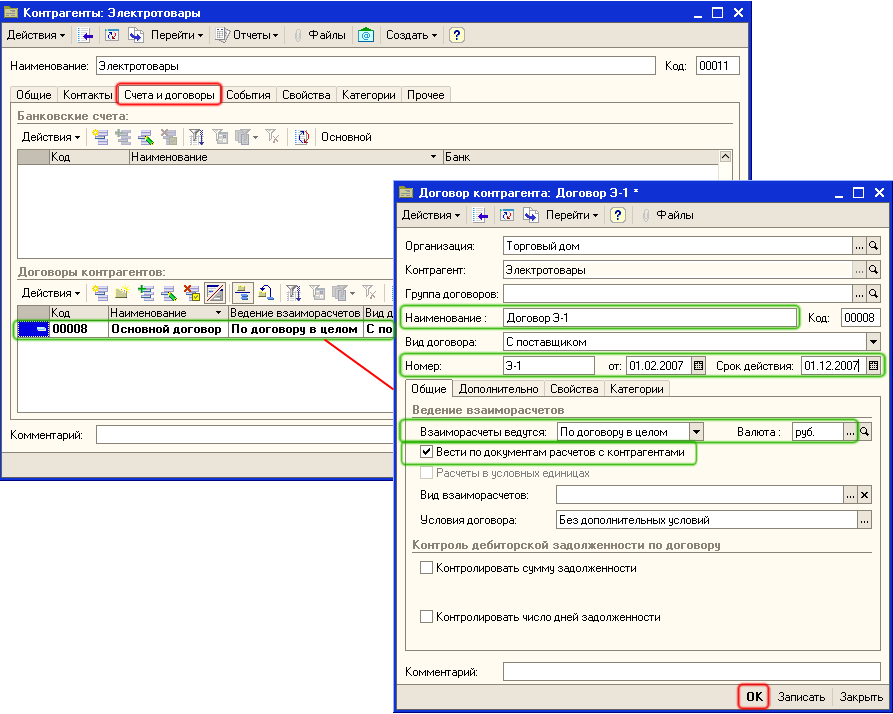Image resolution: width=893 pixels, height=714 pixels.
Task: Open Отчеты dropdown in Контрагенты toolbar
Action: pyautogui.click(x=247, y=35)
